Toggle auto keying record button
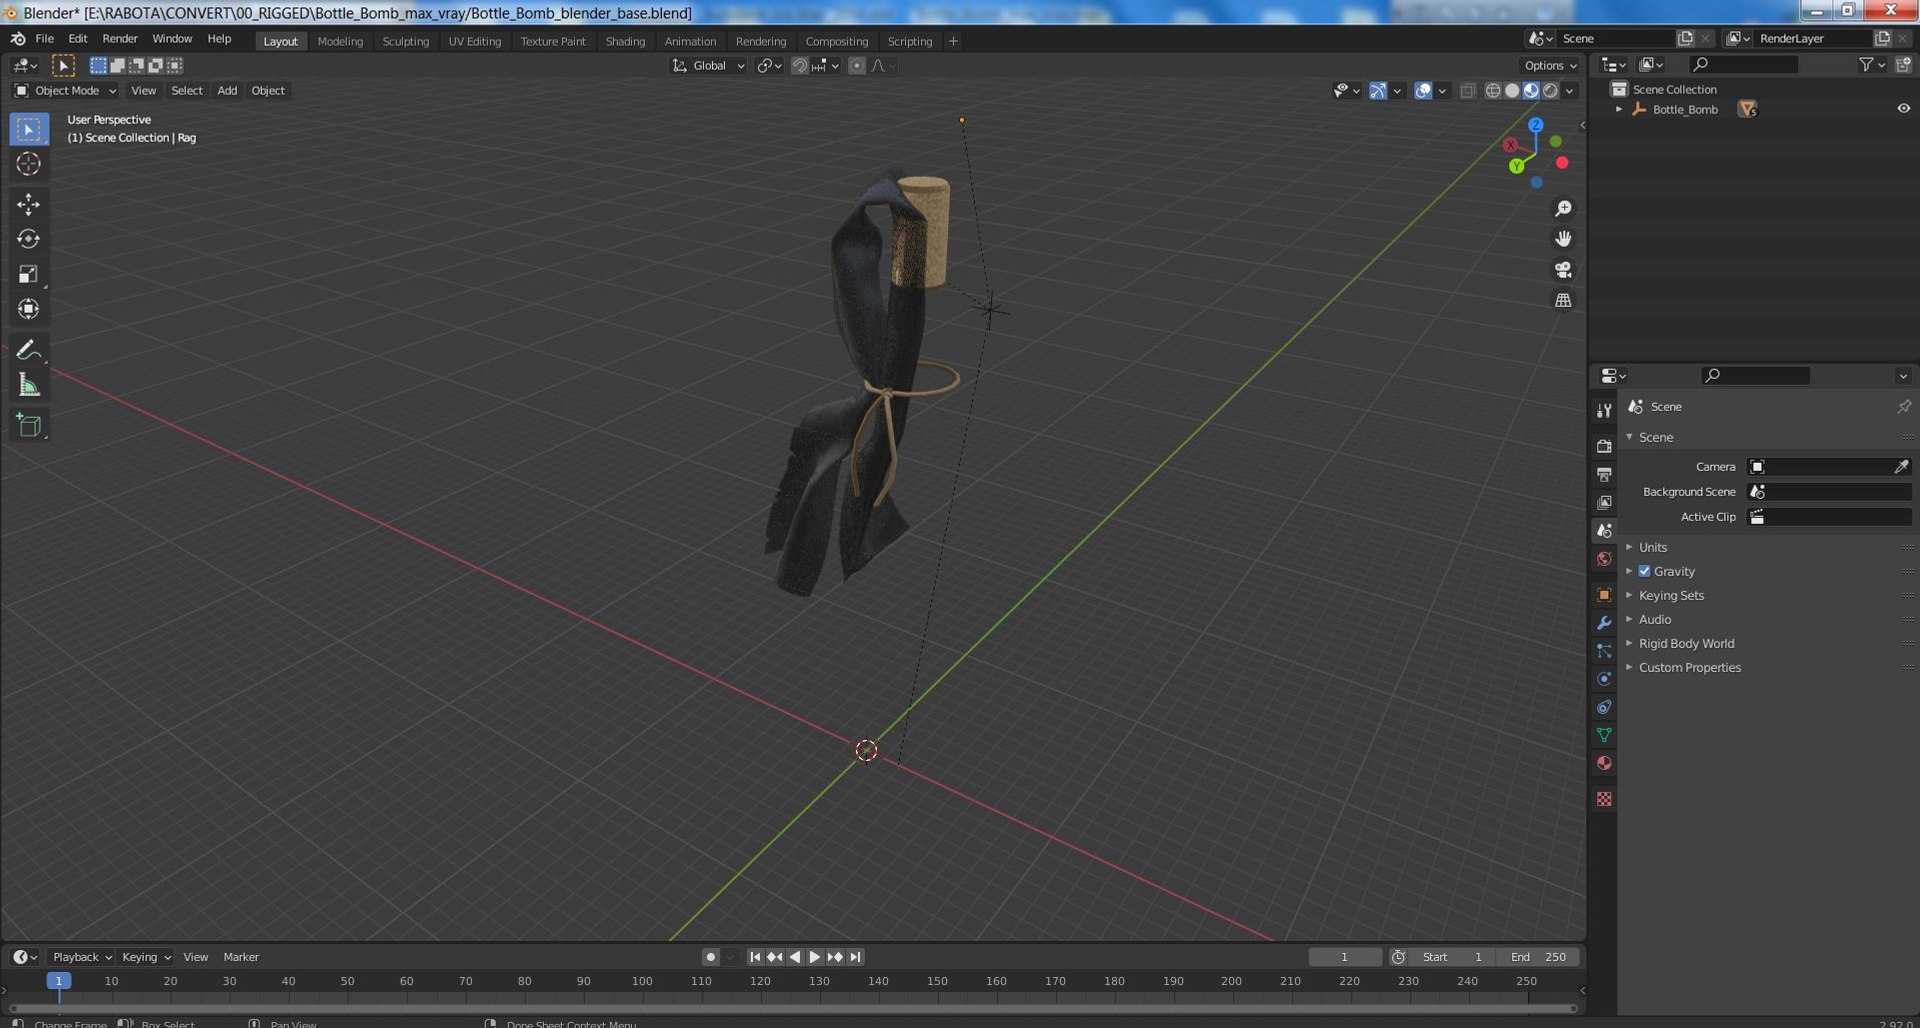The width and height of the screenshot is (1920, 1028). (710, 957)
